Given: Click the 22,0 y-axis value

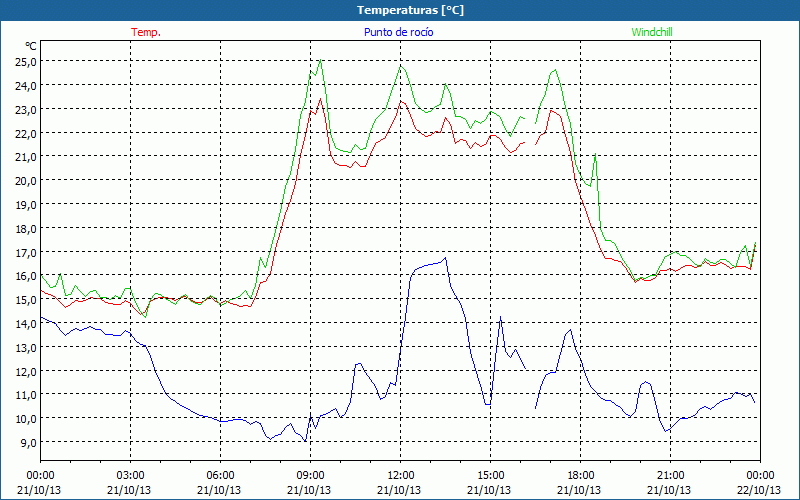Looking at the screenshot, I should (27, 134).
